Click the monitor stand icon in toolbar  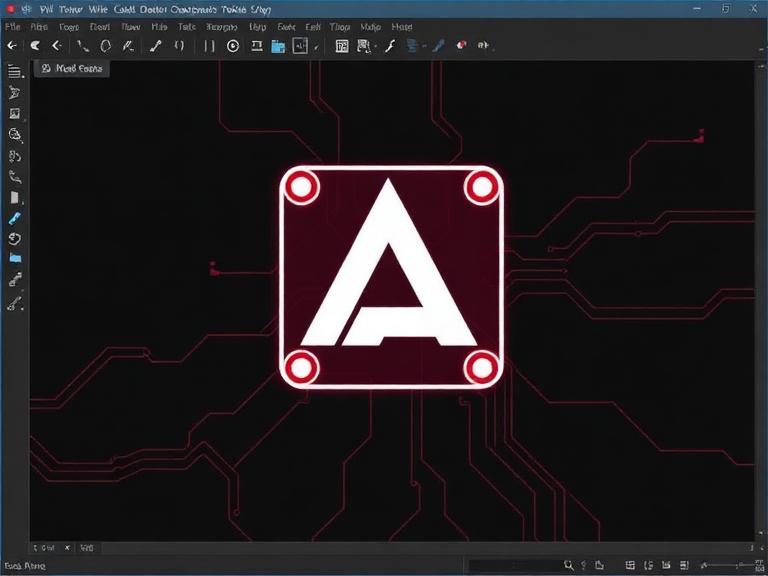coord(257,46)
